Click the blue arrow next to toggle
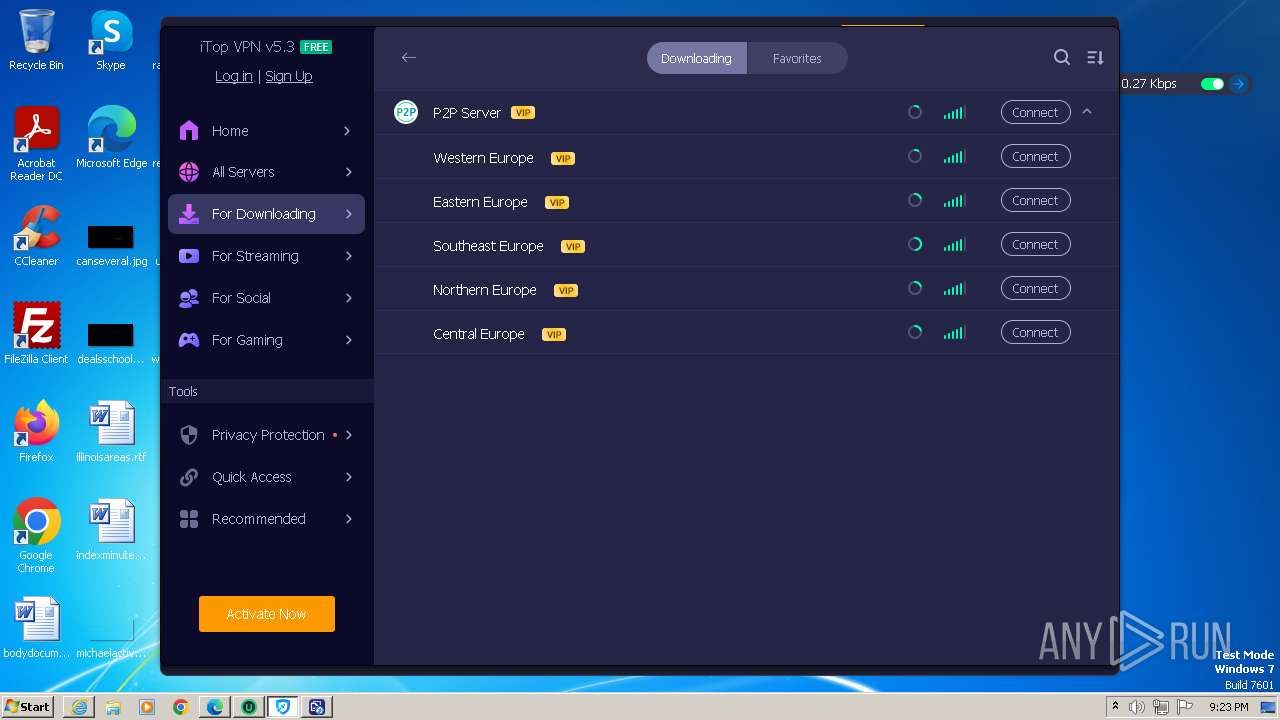 tap(1238, 84)
